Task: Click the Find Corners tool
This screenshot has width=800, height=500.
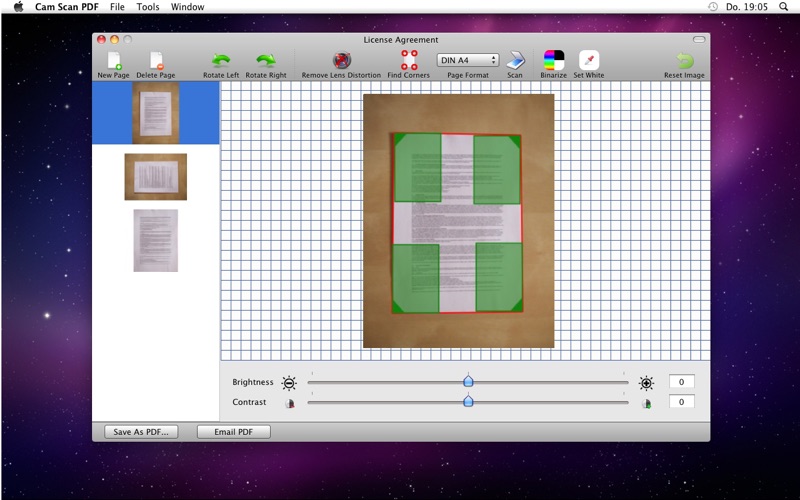Action: pos(409,60)
